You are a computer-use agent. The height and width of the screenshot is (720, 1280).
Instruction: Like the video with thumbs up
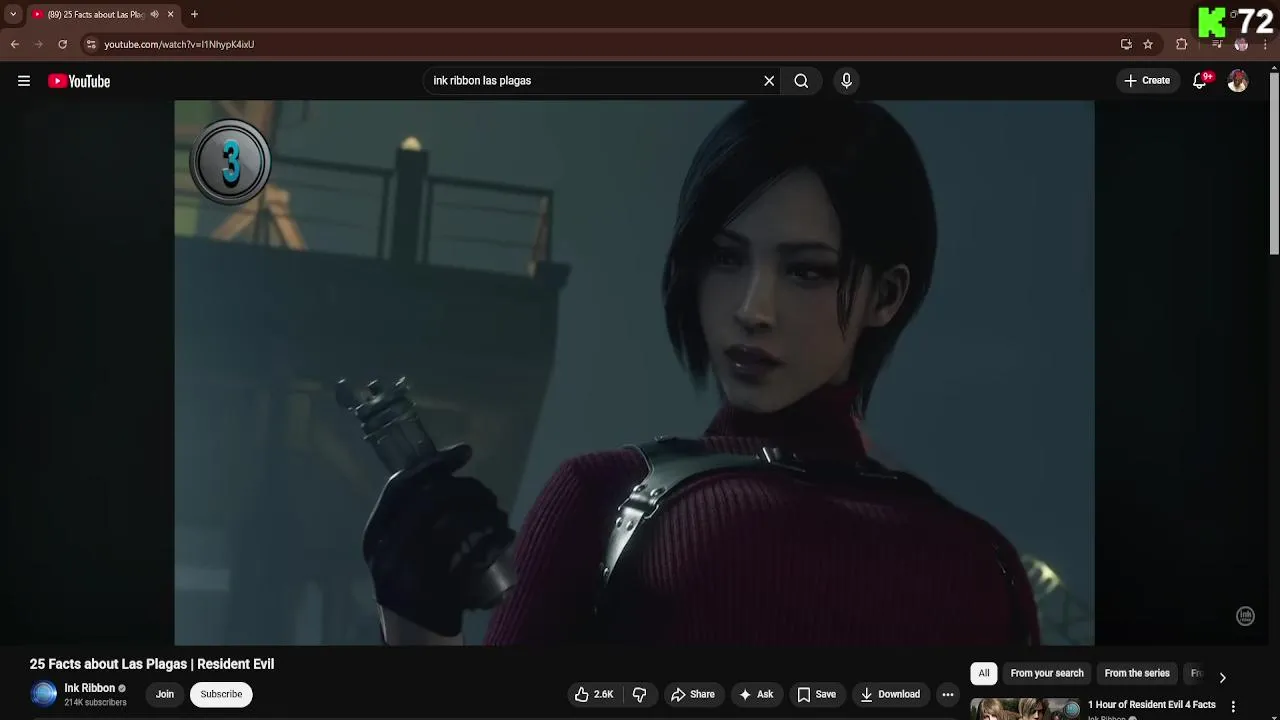tap(594, 694)
